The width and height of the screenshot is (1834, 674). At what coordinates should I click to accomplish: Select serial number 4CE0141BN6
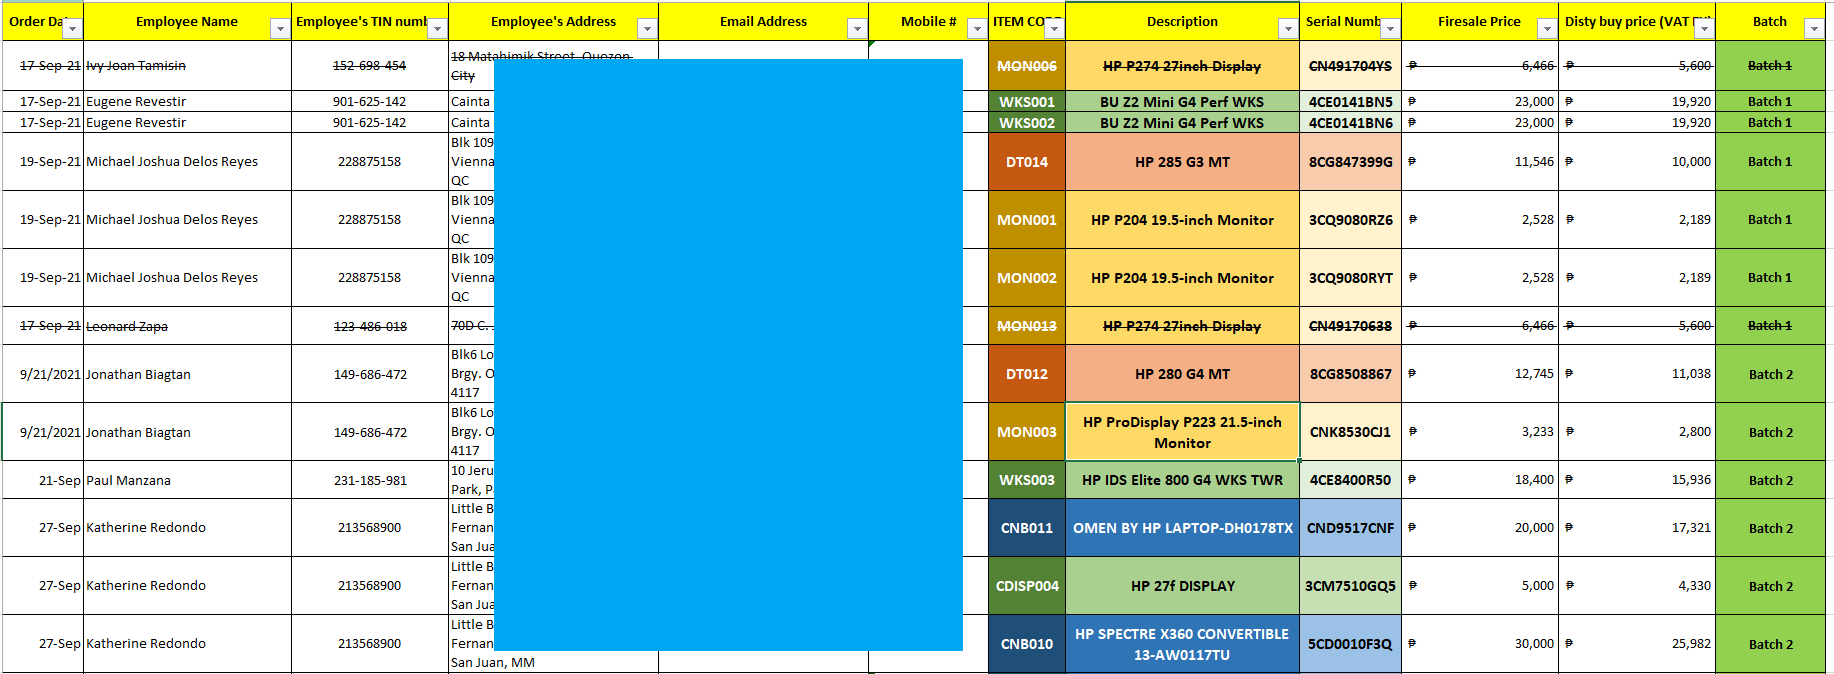[1351, 123]
